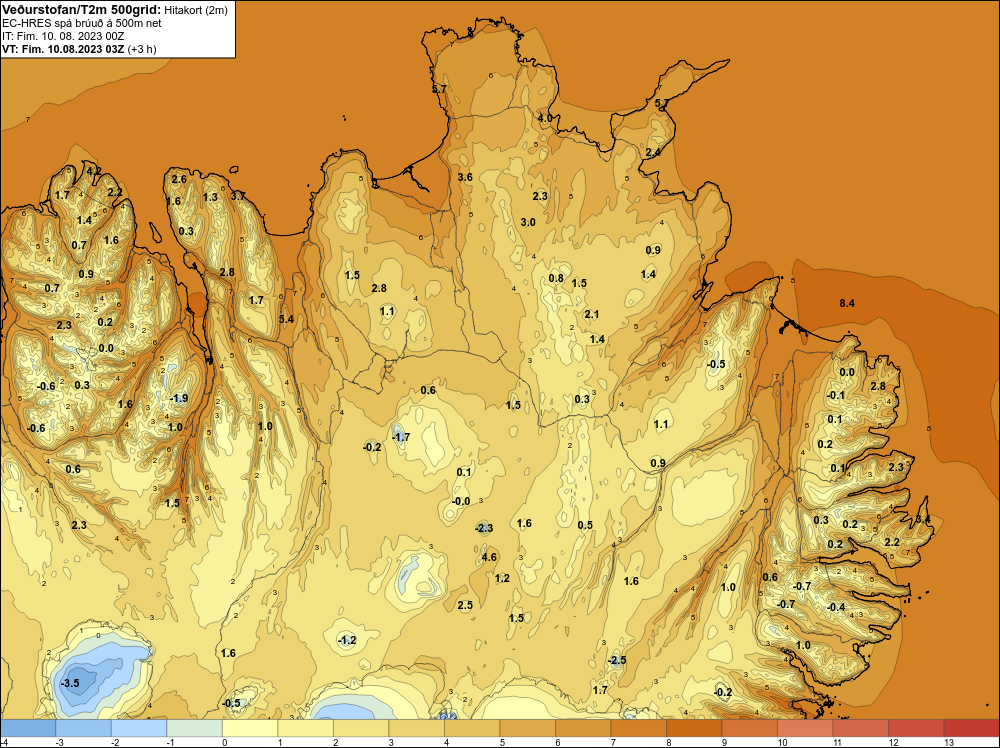Click the 2.6 temperature label
This screenshot has width=1000, height=748.
179,180
